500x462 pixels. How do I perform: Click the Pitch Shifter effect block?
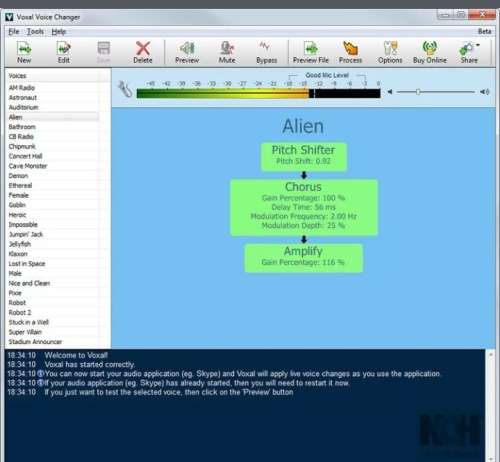303,157
